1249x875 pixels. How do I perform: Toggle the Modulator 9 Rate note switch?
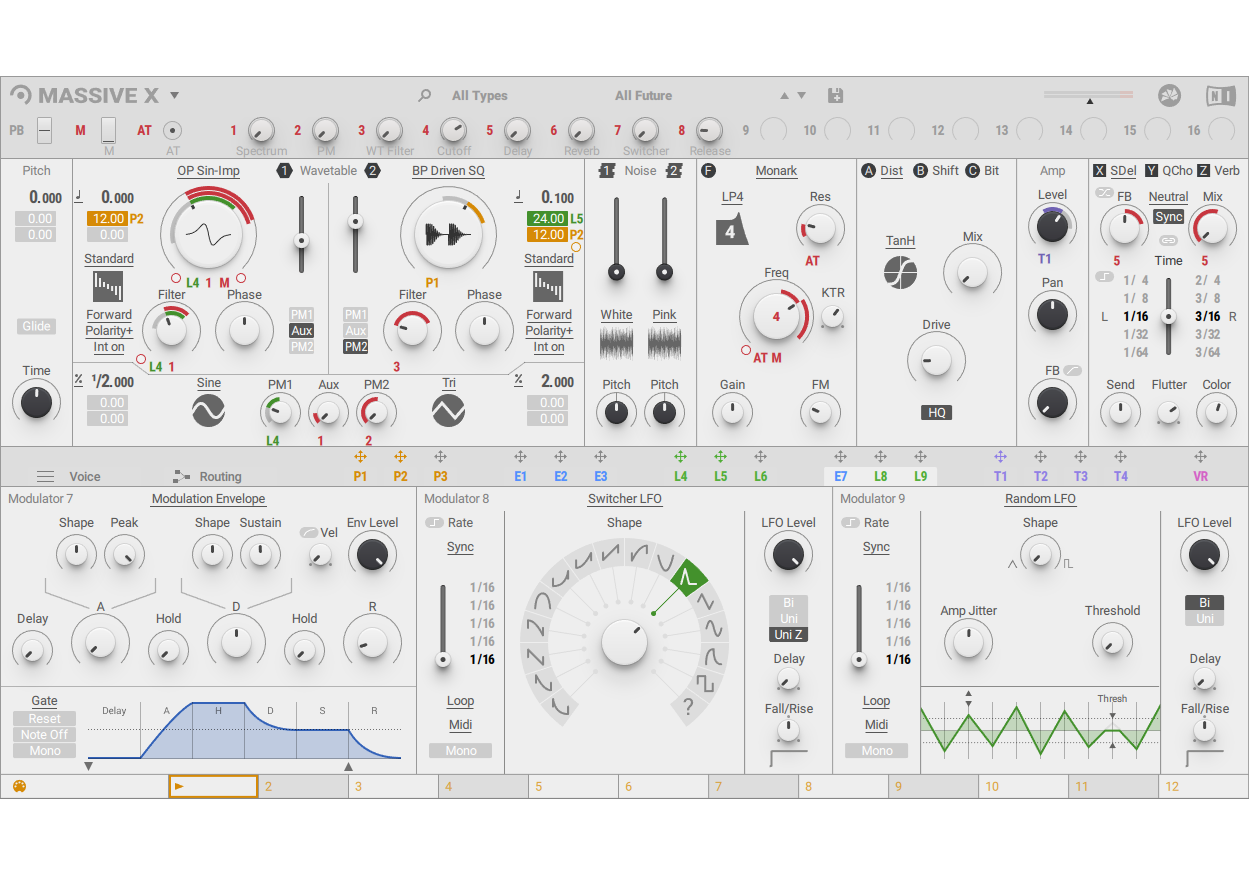[x=849, y=522]
